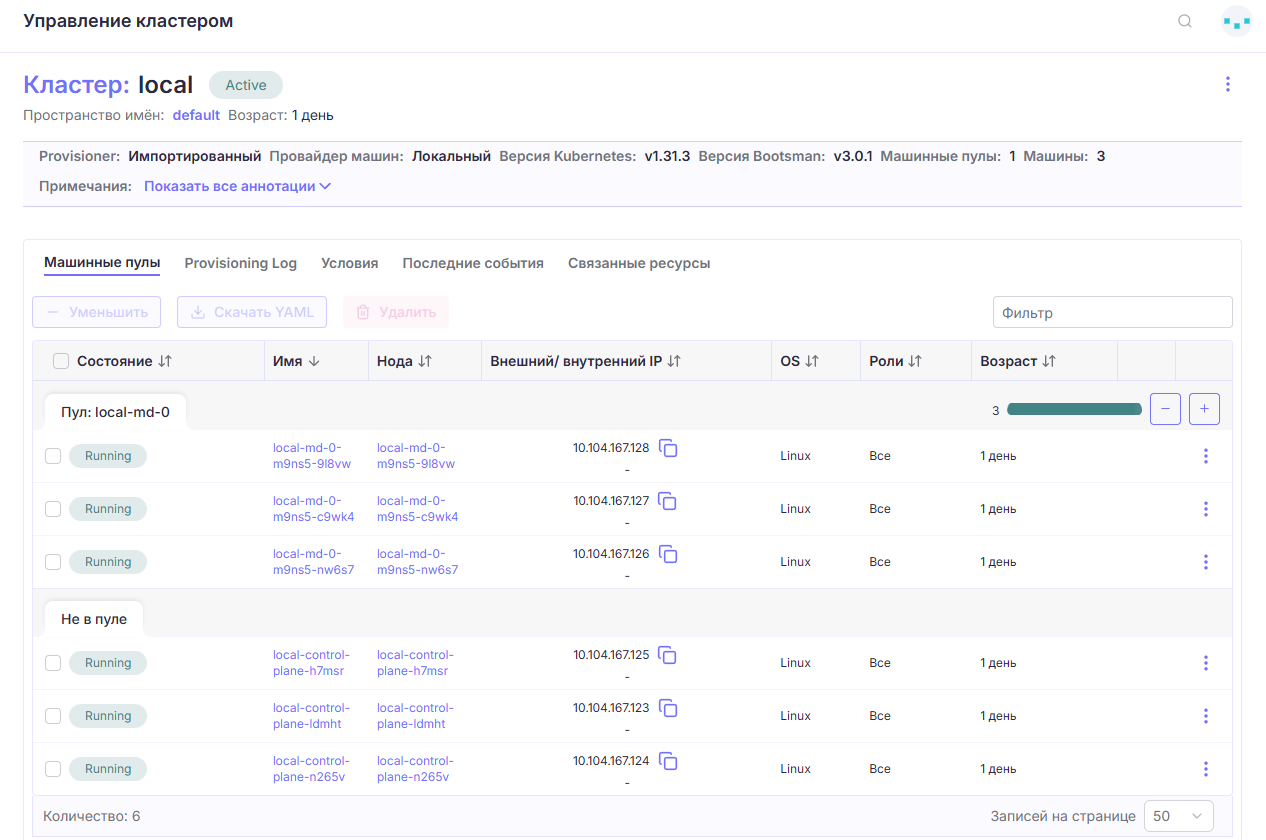Open the search magnifier icon

(x=1185, y=21)
